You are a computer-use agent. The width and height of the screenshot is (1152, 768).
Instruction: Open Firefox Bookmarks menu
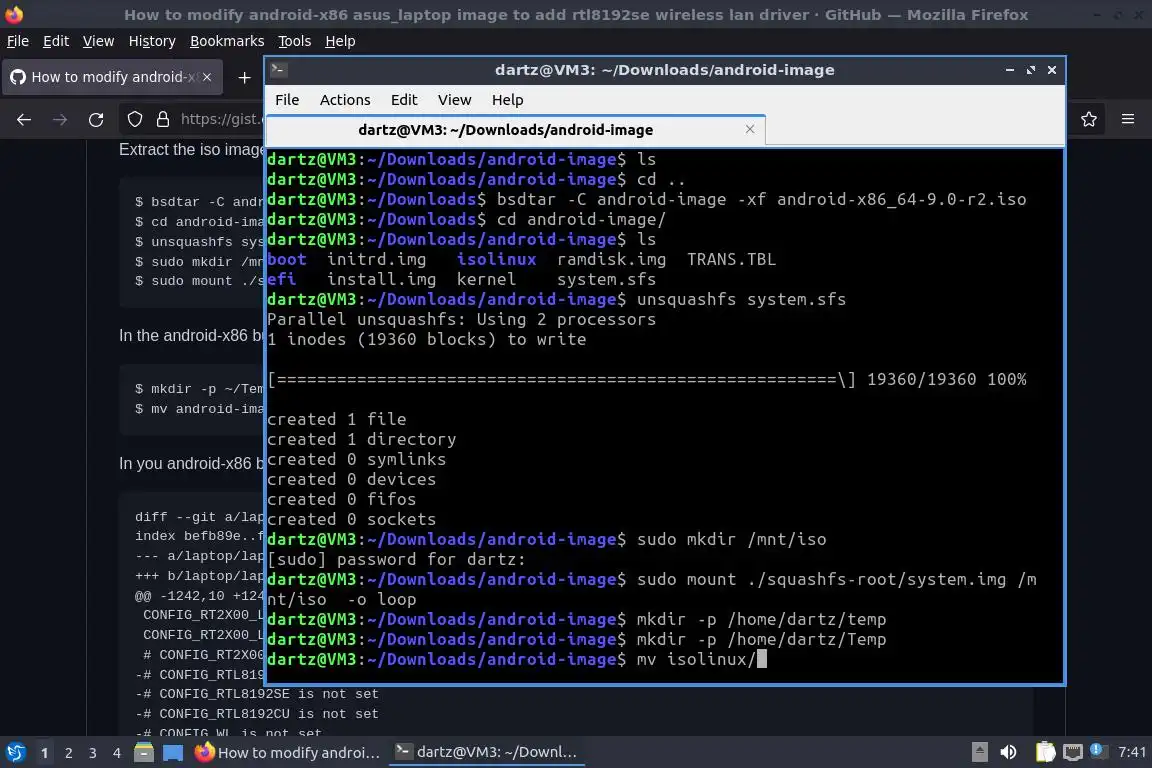pyautogui.click(x=227, y=41)
